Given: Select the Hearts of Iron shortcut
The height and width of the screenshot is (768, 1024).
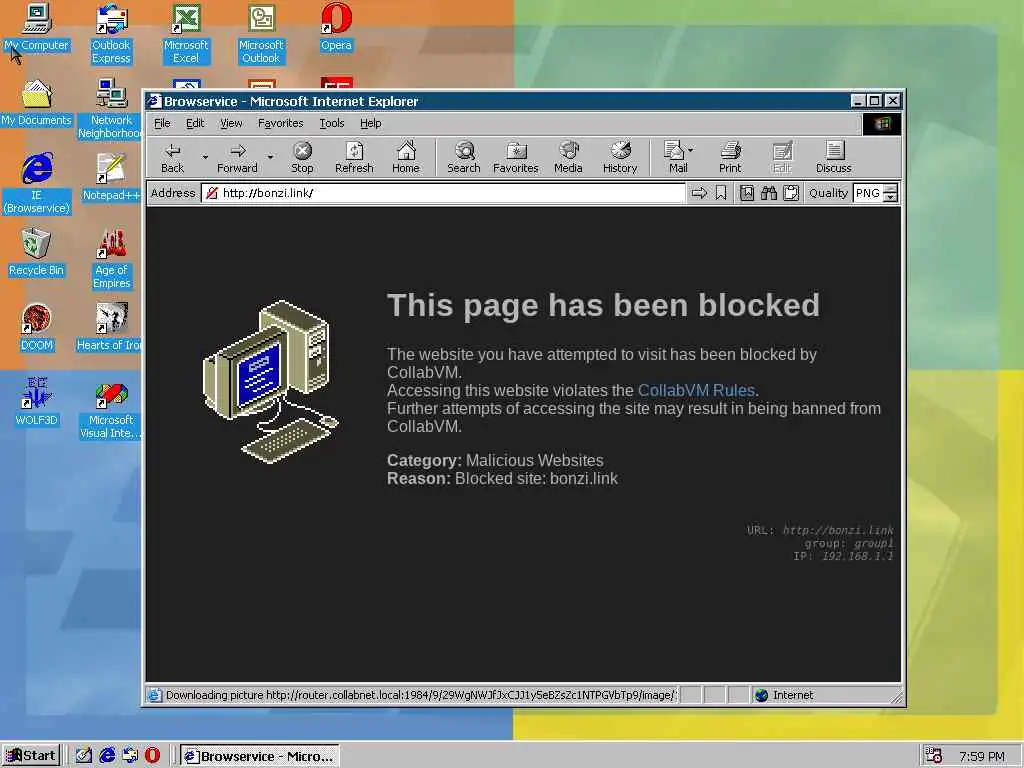Looking at the screenshot, I should pyautogui.click(x=110, y=328).
